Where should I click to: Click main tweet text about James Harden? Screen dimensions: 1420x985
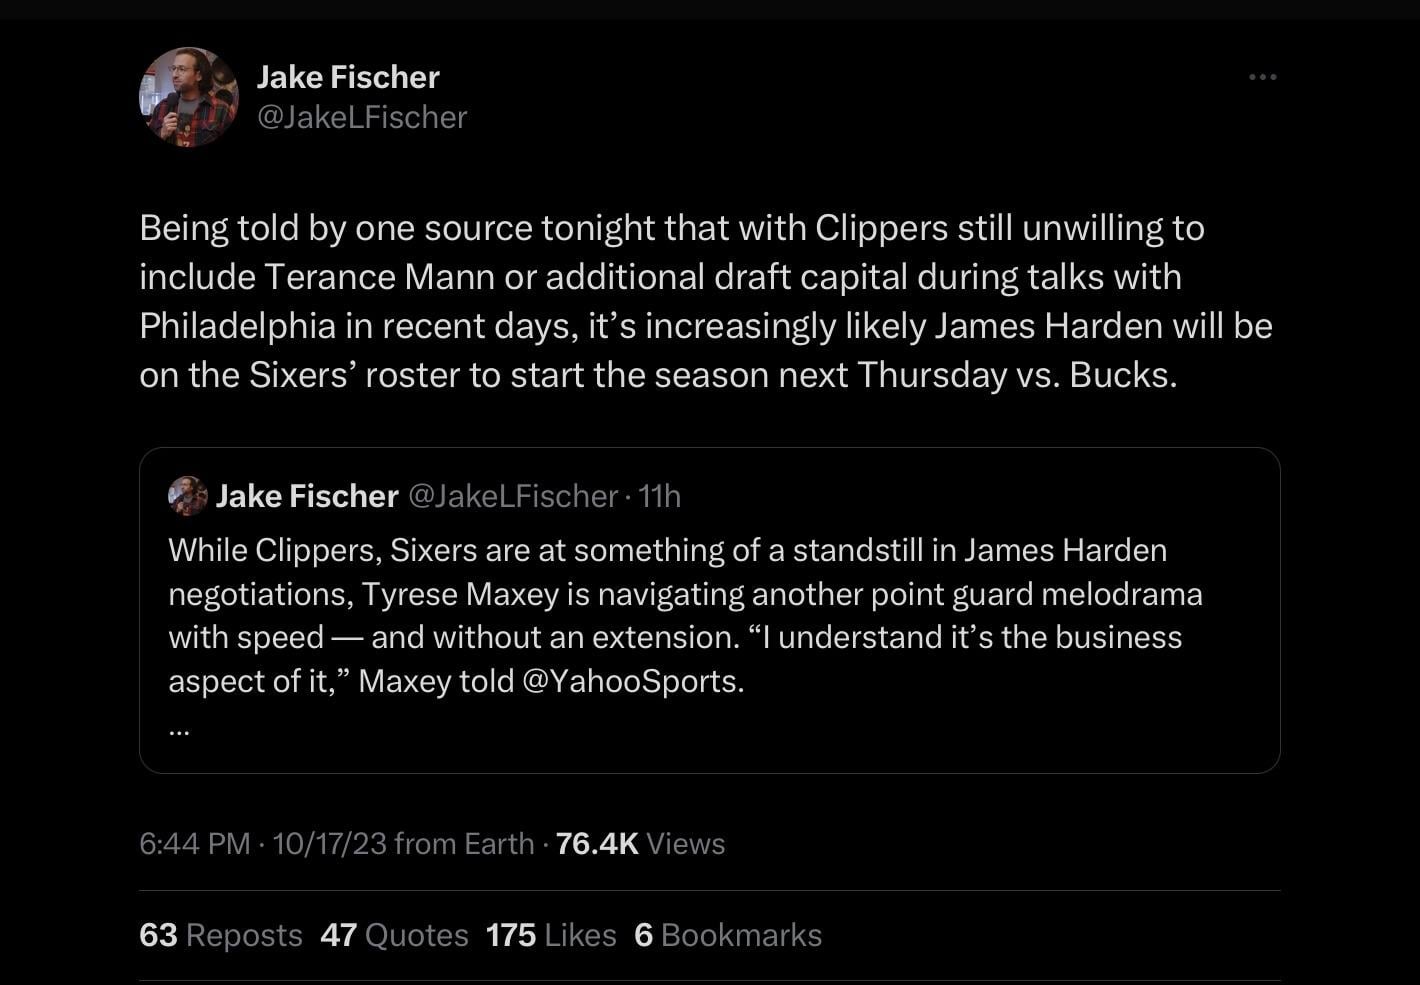coord(705,301)
